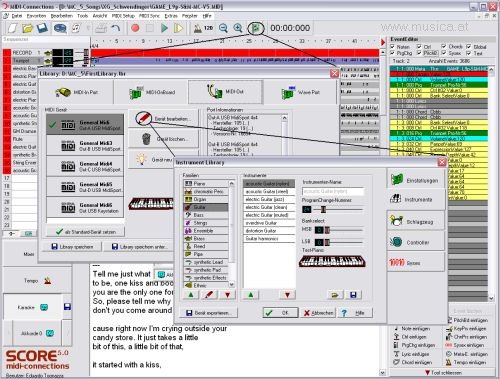Select Ensemble family in Instrument Library
The height and width of the screenshot is (379, 500).
(206, 231)
